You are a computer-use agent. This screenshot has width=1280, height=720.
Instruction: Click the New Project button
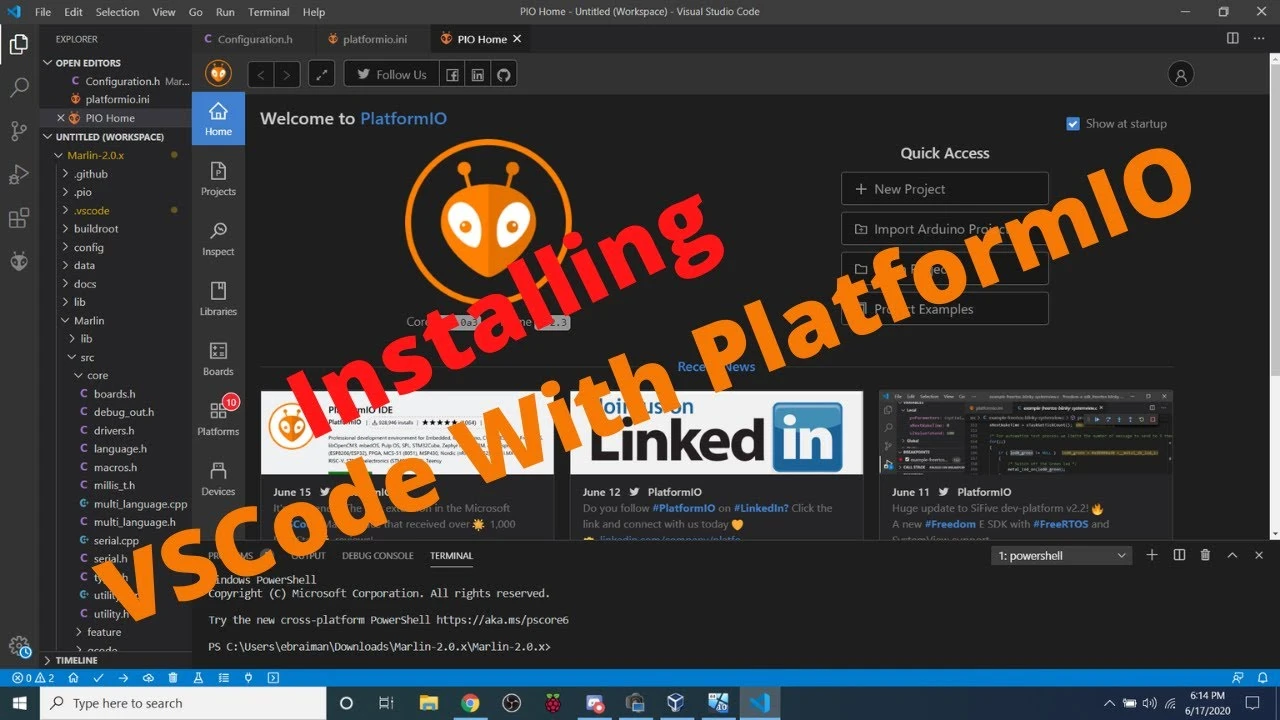(x=945, y=189)
